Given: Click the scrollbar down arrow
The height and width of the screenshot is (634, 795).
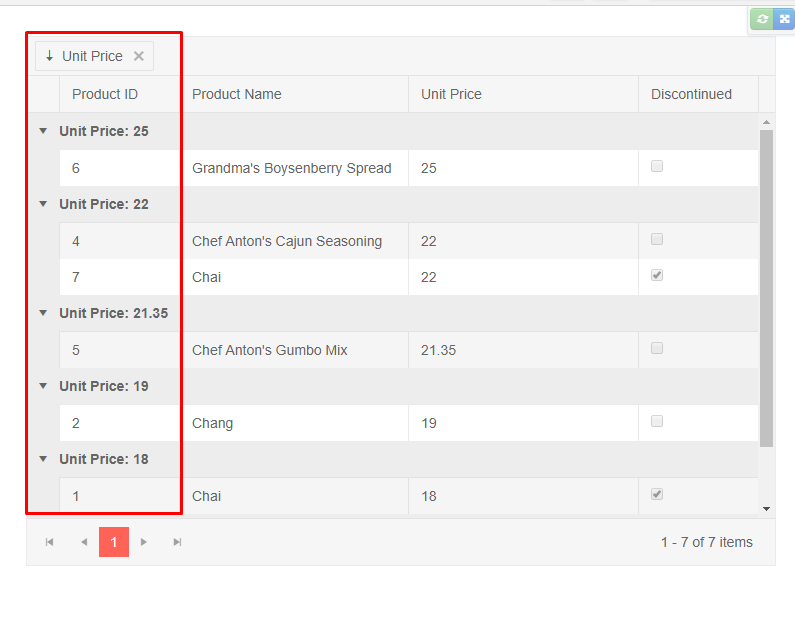Looking at the screenshot, I should click(x=767, y=509).
